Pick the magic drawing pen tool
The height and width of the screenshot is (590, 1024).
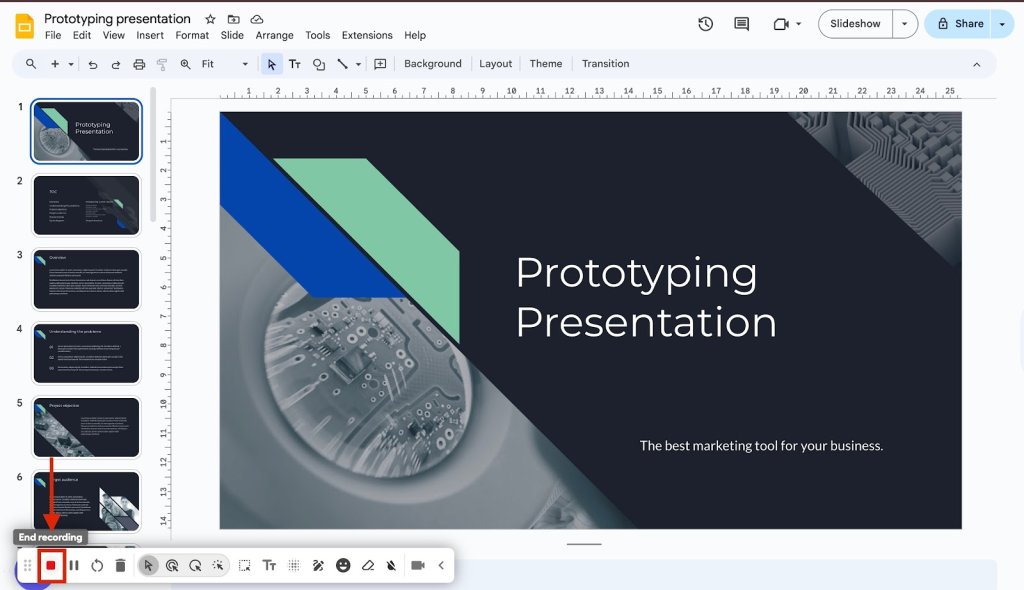[x=319, y=566]
